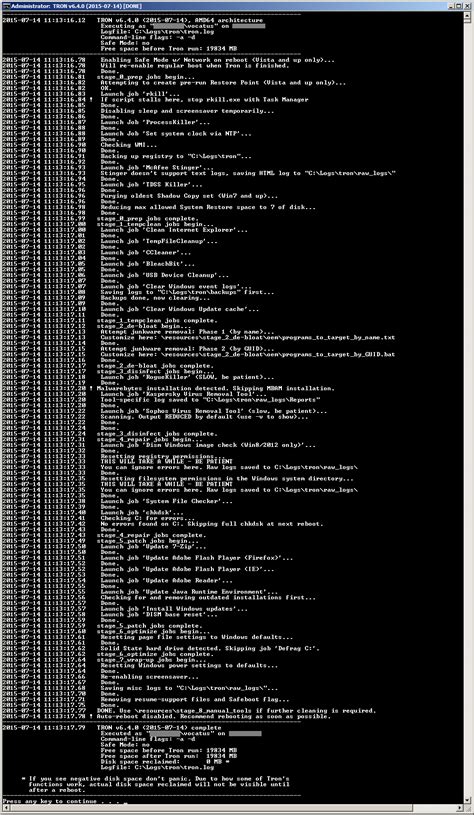Click the 'Press any key to continue' prompt

[x=64, y=800]
